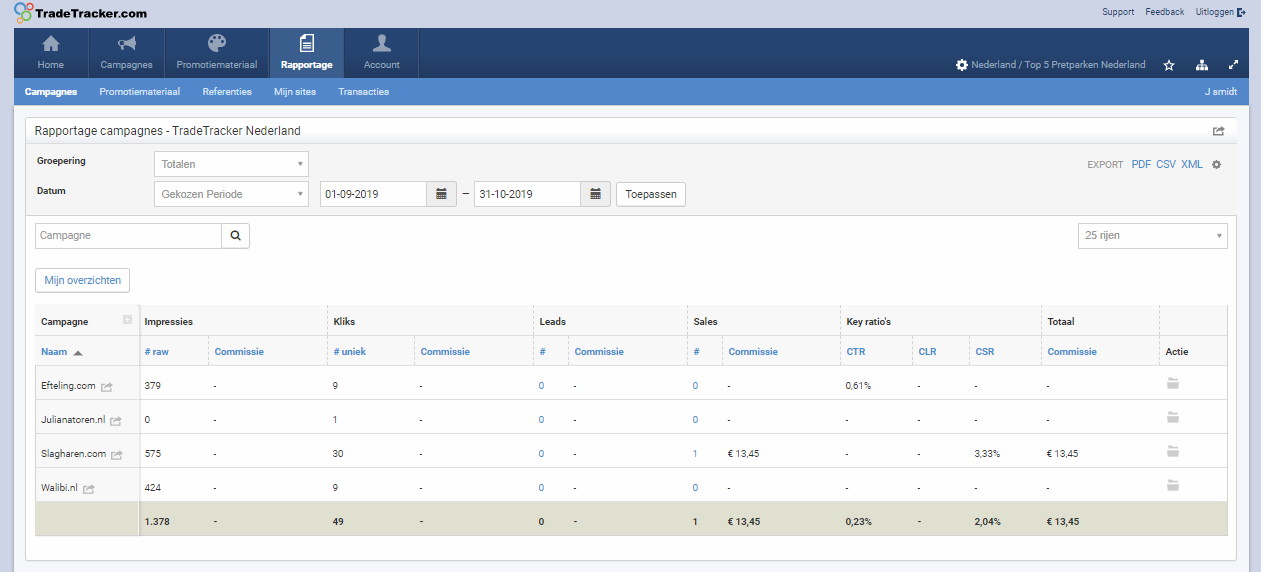The image size is (1261, 572).
Task: Open Campagnes in the top navigation
Action: (126, 53)
